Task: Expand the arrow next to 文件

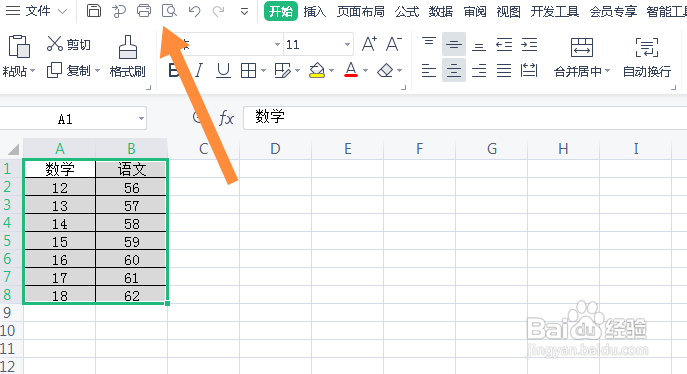Action: pos(63,11)
